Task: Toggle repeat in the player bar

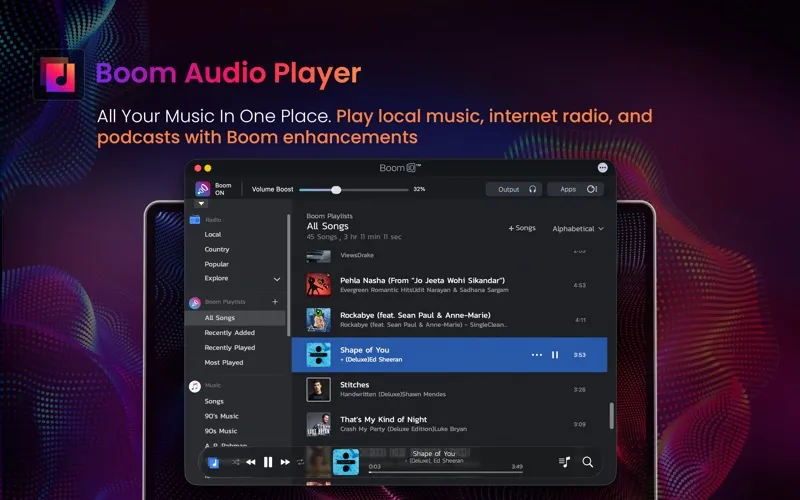Action: pyautogui.click(x=301, y=462)
